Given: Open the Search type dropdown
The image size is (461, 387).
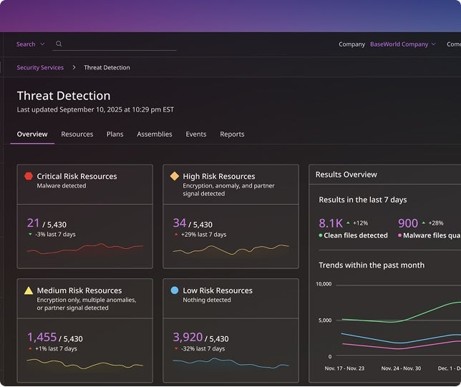Looking at the screenshot, I should coord(30,44).
